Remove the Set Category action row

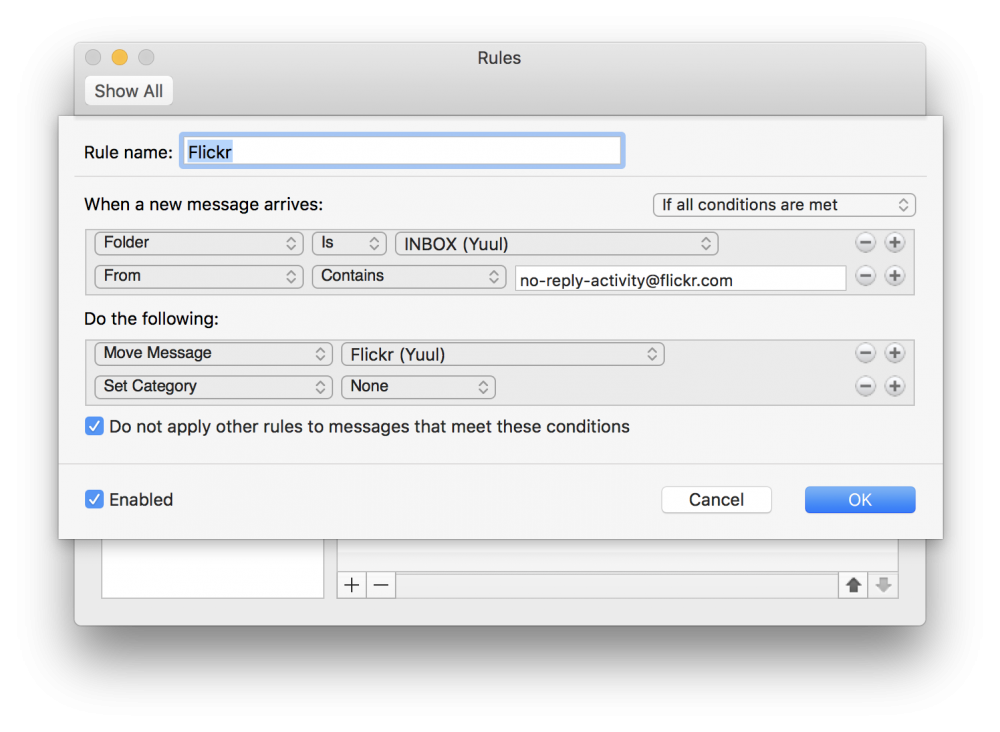pyautogui.click(x=865, y=386)
